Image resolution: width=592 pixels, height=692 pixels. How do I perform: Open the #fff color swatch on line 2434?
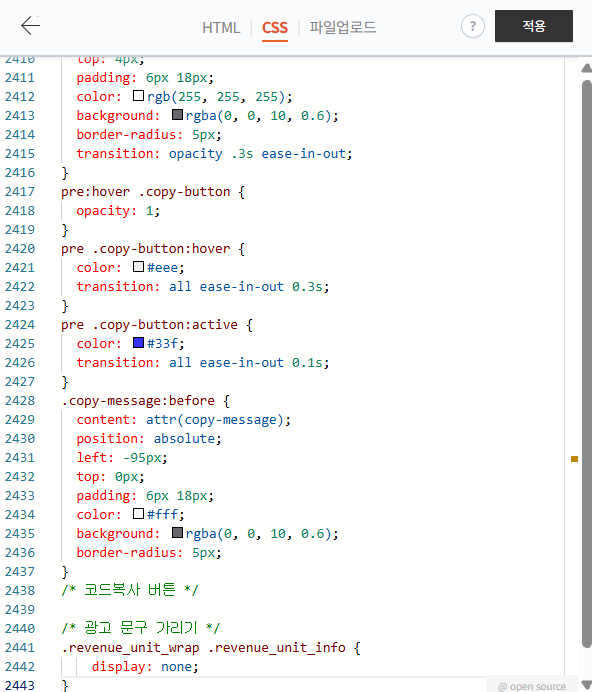click(139, 513)
